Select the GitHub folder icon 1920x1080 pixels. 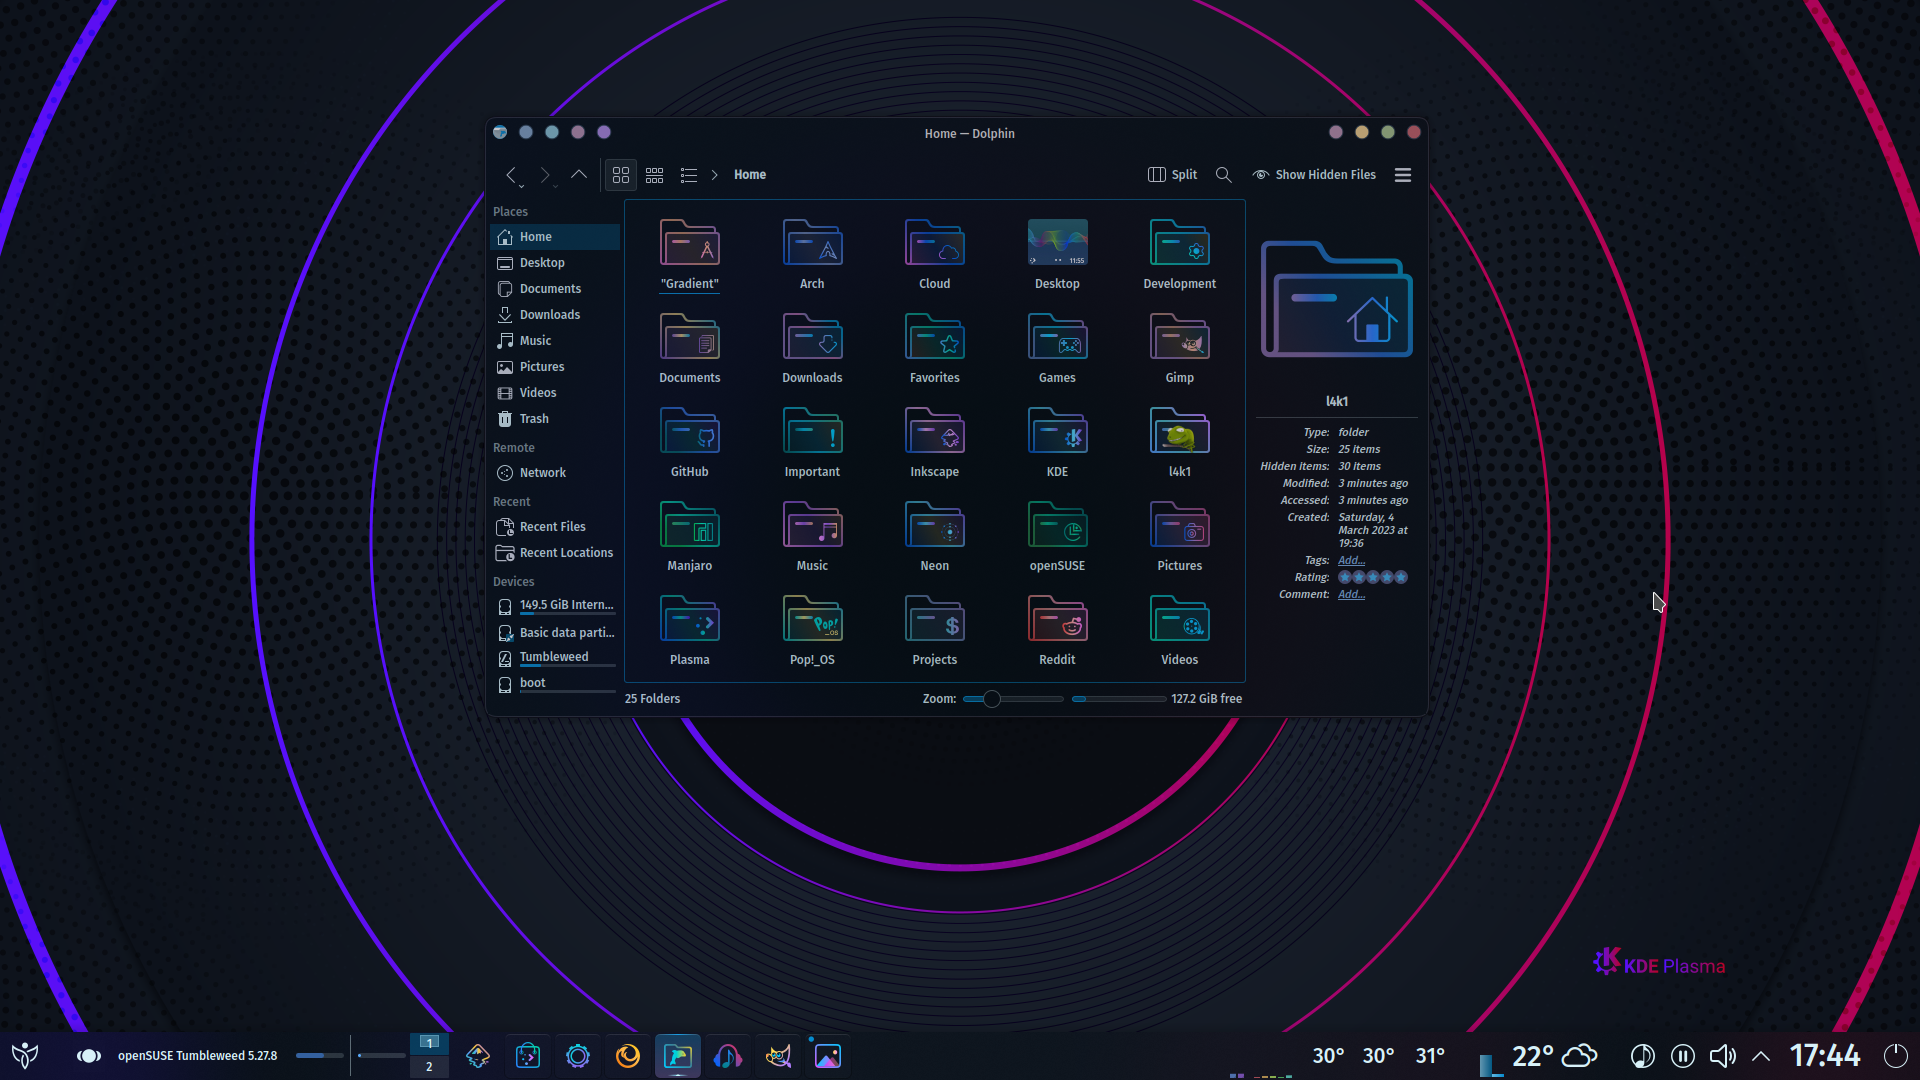click(x=690, y=431)
